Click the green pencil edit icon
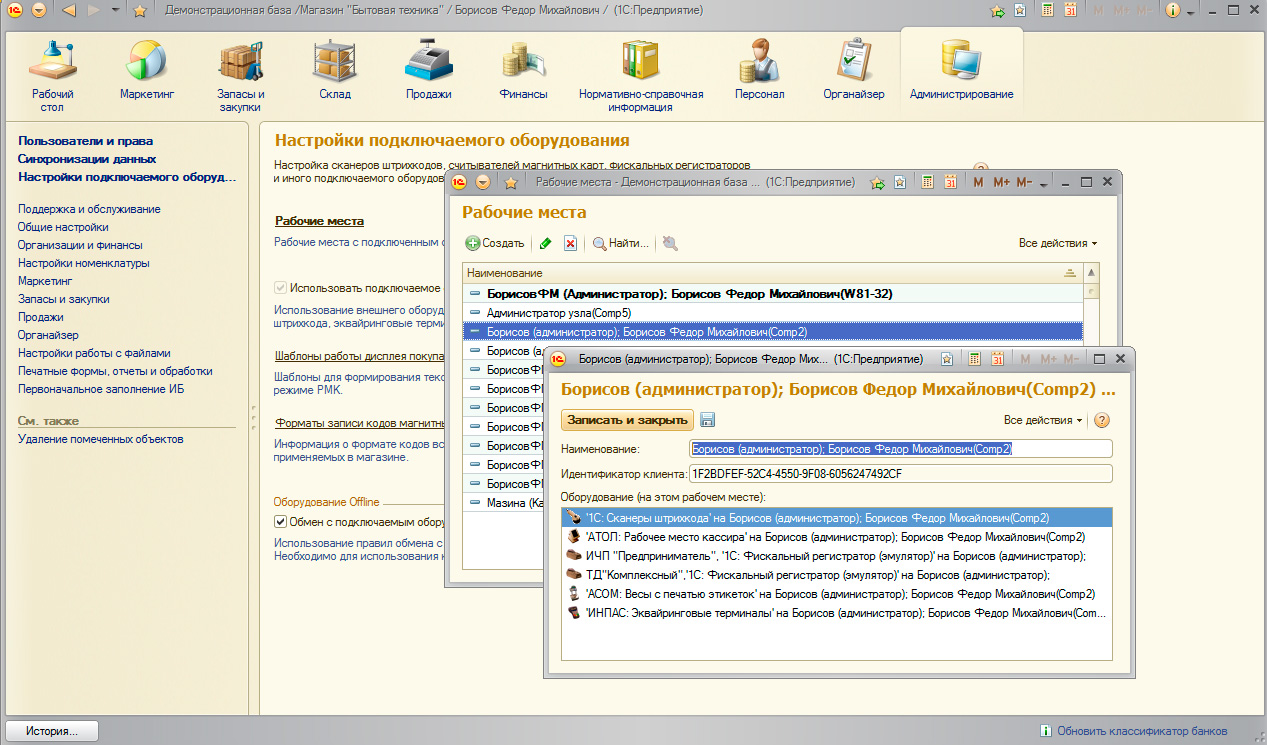The image size is (1267, 745). coord(545,243)
